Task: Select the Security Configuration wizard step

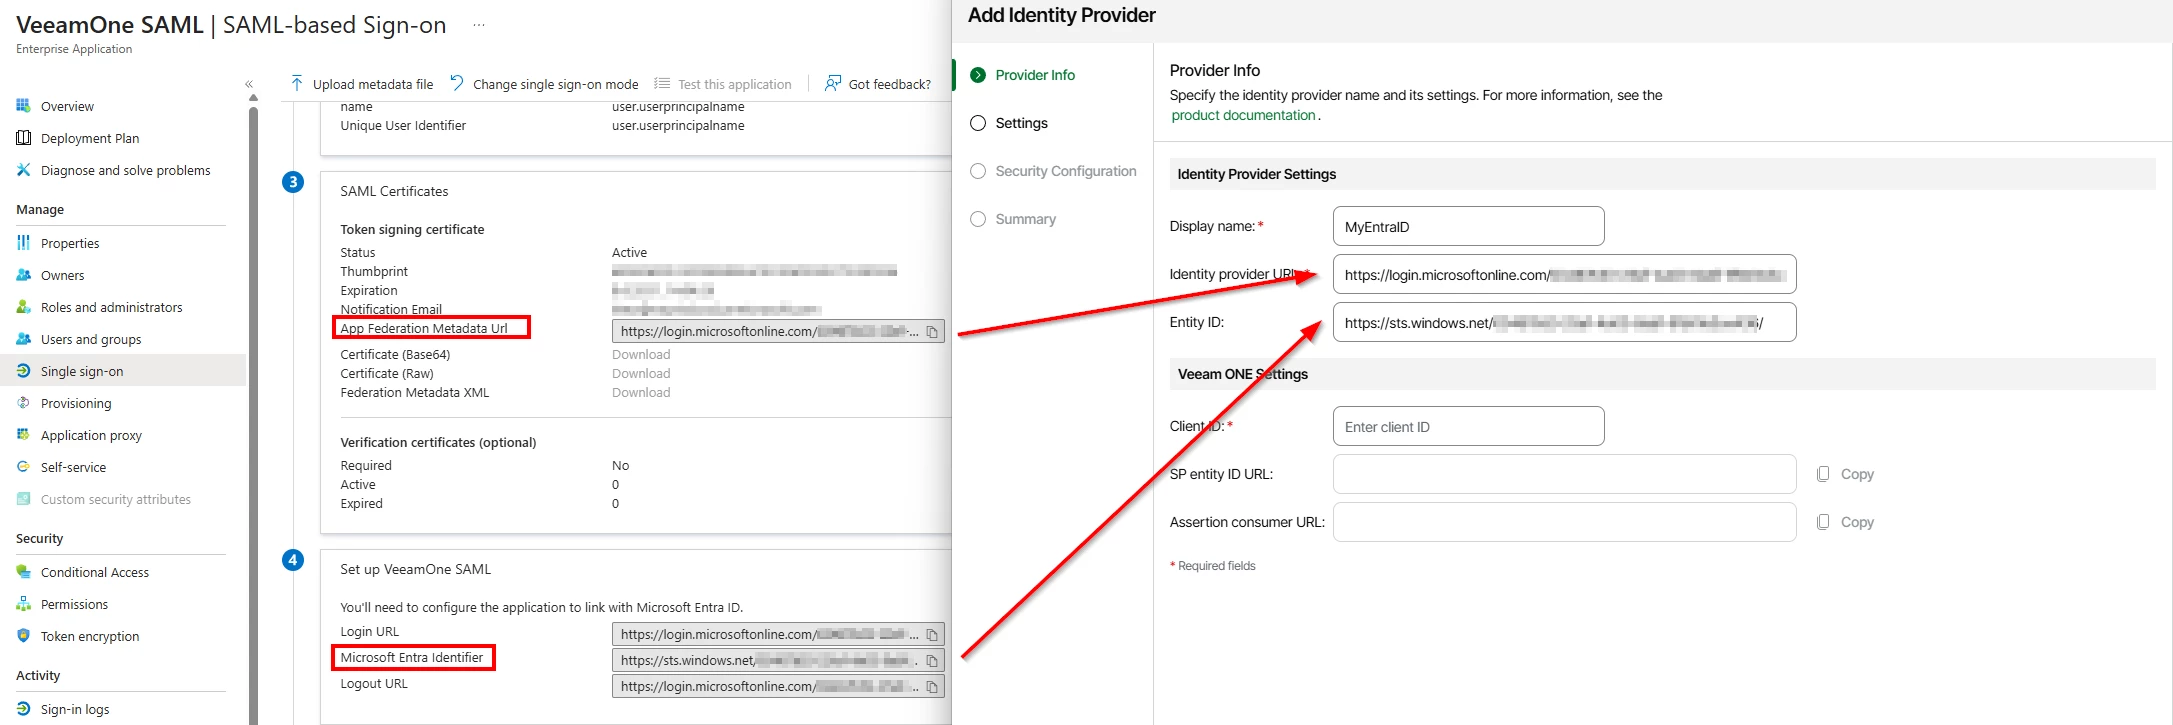Action: [x=1053, y=171]
